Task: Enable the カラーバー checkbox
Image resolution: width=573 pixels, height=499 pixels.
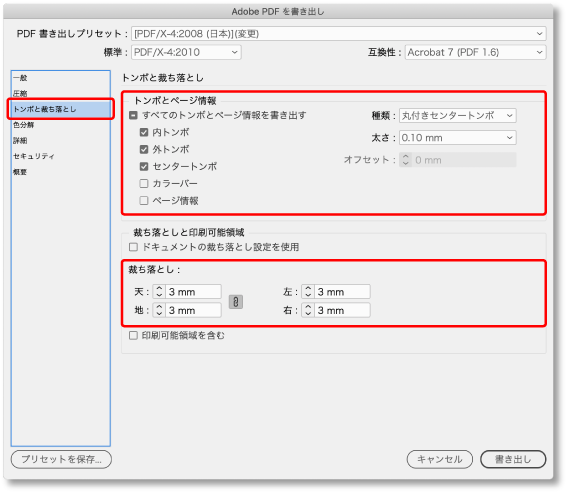Action: click(x=144, y=183)
